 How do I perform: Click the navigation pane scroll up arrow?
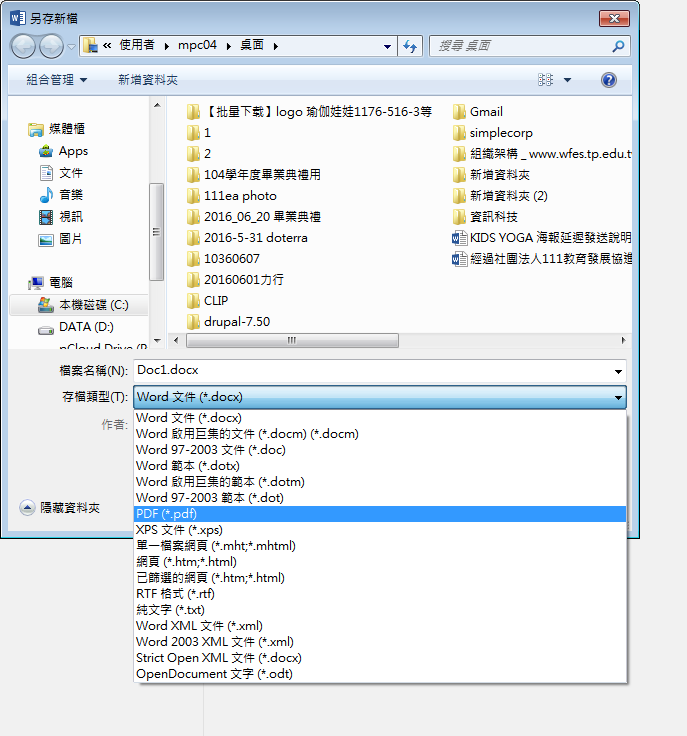[157, 105]
